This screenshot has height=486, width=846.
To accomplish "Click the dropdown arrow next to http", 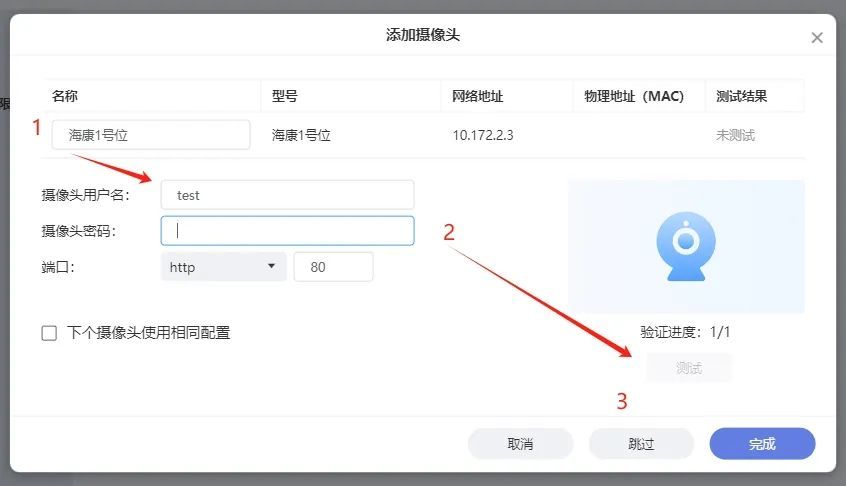I will pos(271,267).
